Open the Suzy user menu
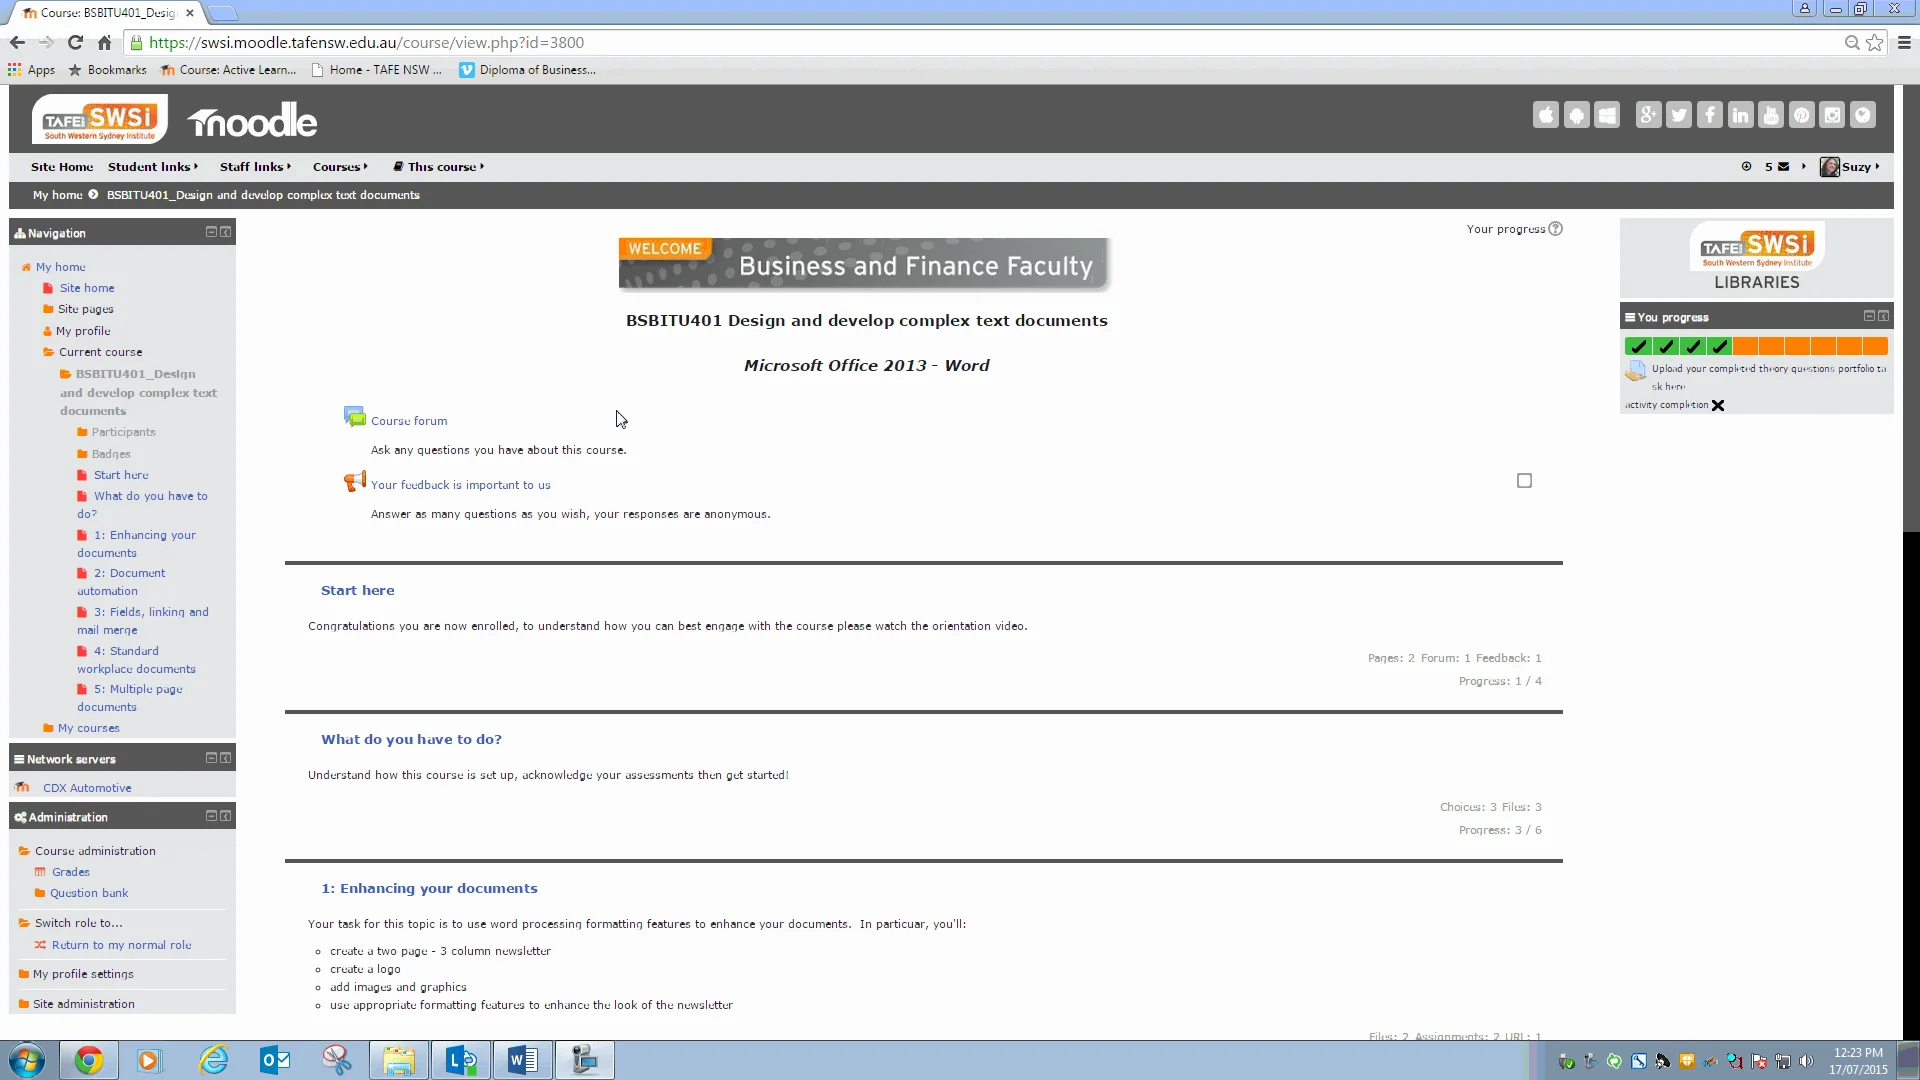This screenshot has width=1920, height=1080. pos(1850,167)
